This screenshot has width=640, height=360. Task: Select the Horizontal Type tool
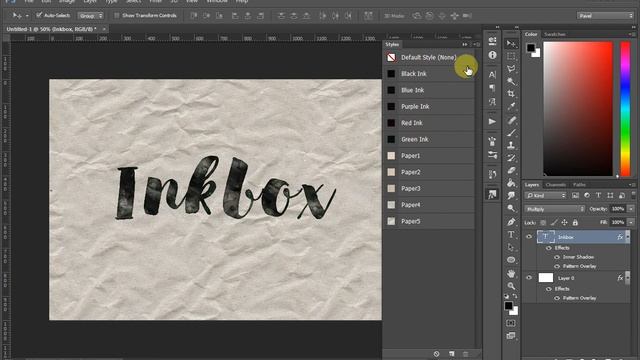click(511, 235)
